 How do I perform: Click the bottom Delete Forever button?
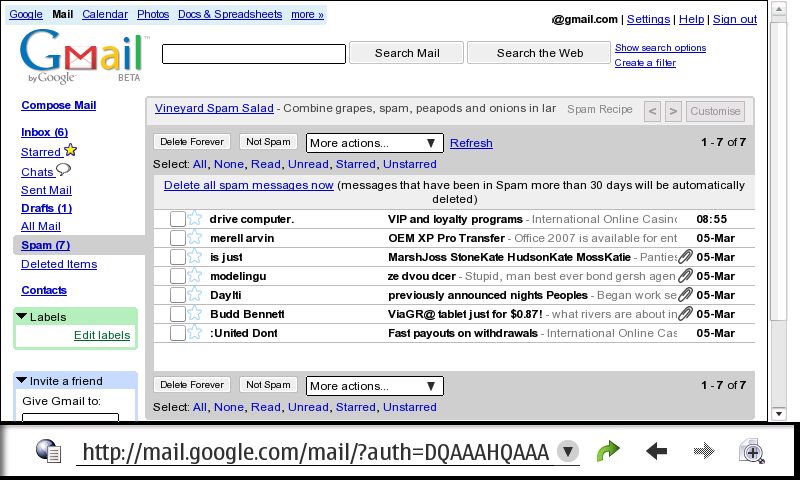click(192, 385)
